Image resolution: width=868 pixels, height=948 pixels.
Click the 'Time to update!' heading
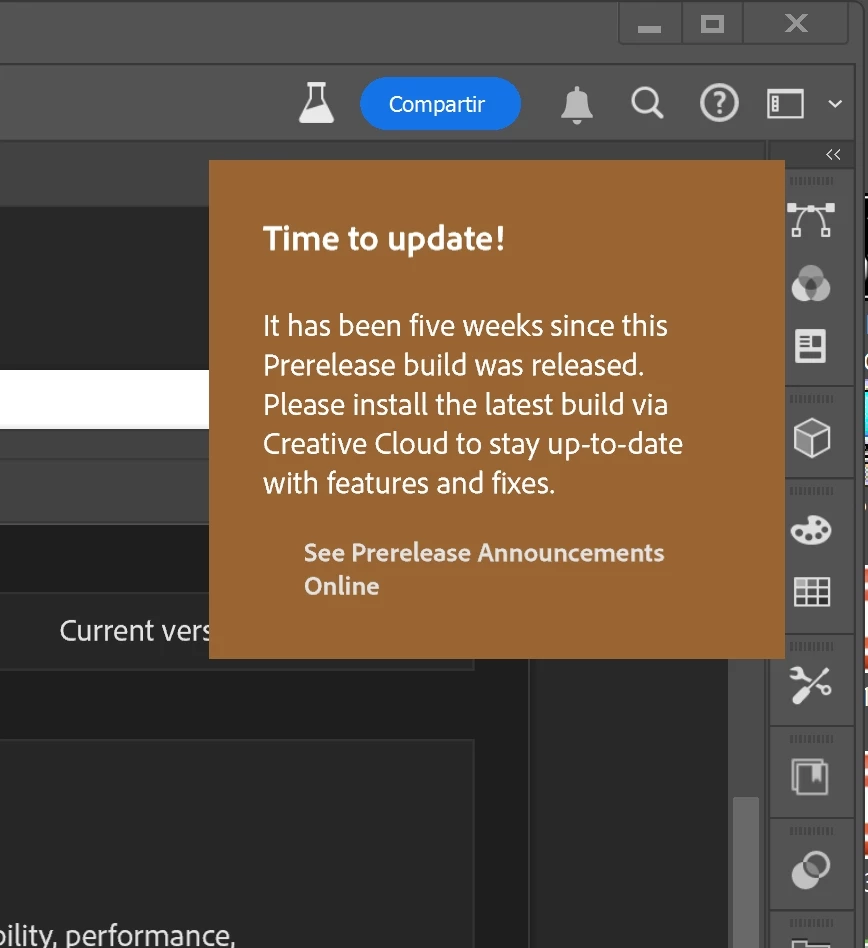pyautogui.click(x=383, y=239)
